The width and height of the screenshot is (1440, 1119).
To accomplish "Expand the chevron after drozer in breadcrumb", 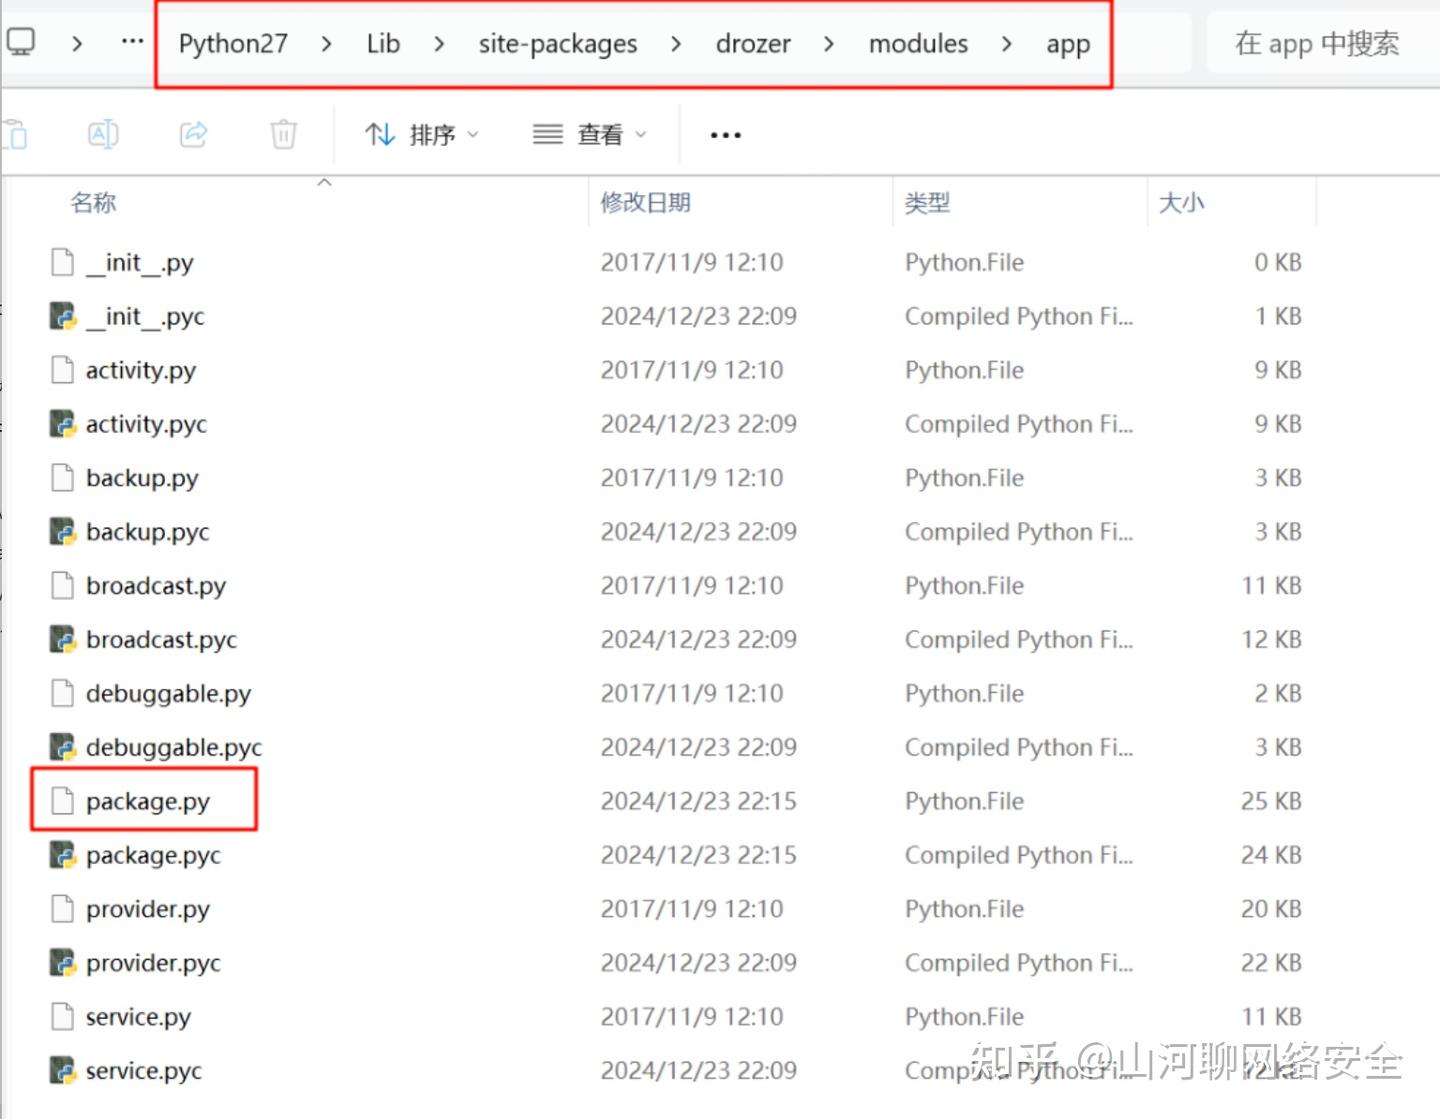I will 829,44.
